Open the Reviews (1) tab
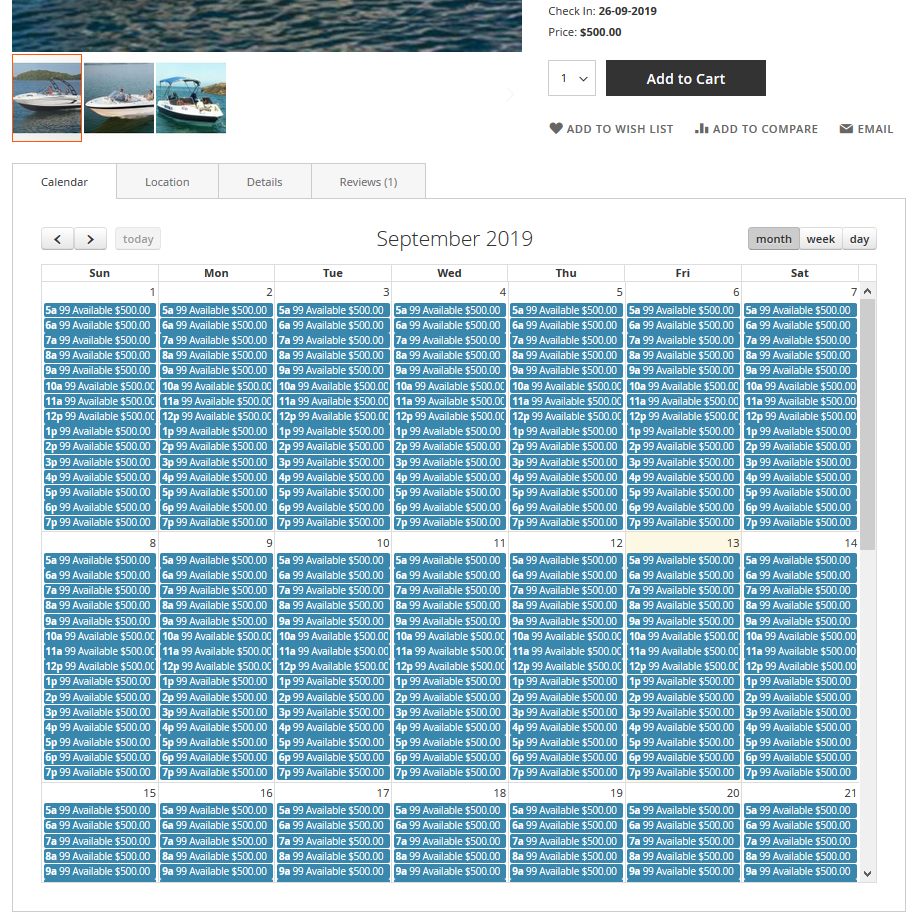920x920 pixels. pos(368,182)
